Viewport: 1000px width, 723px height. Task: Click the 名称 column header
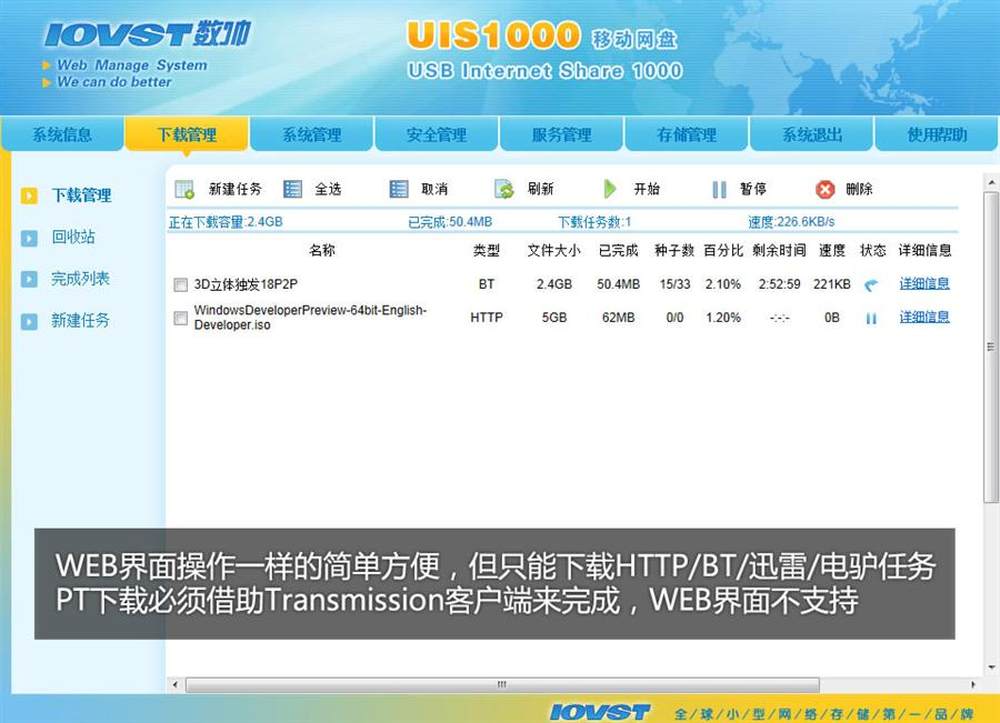[x=322, y=250]
